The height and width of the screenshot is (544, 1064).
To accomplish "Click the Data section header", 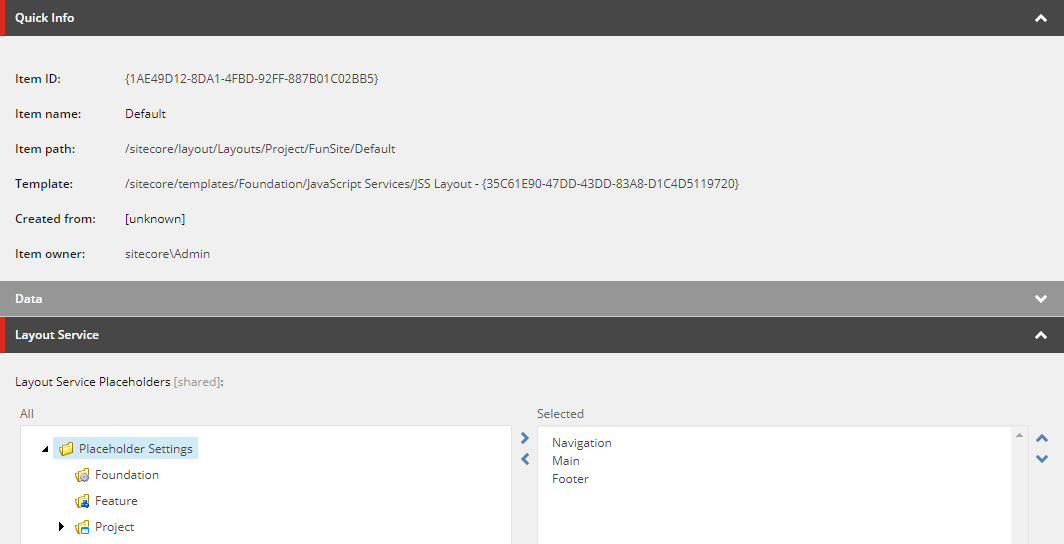I will (x=532, y=298).
